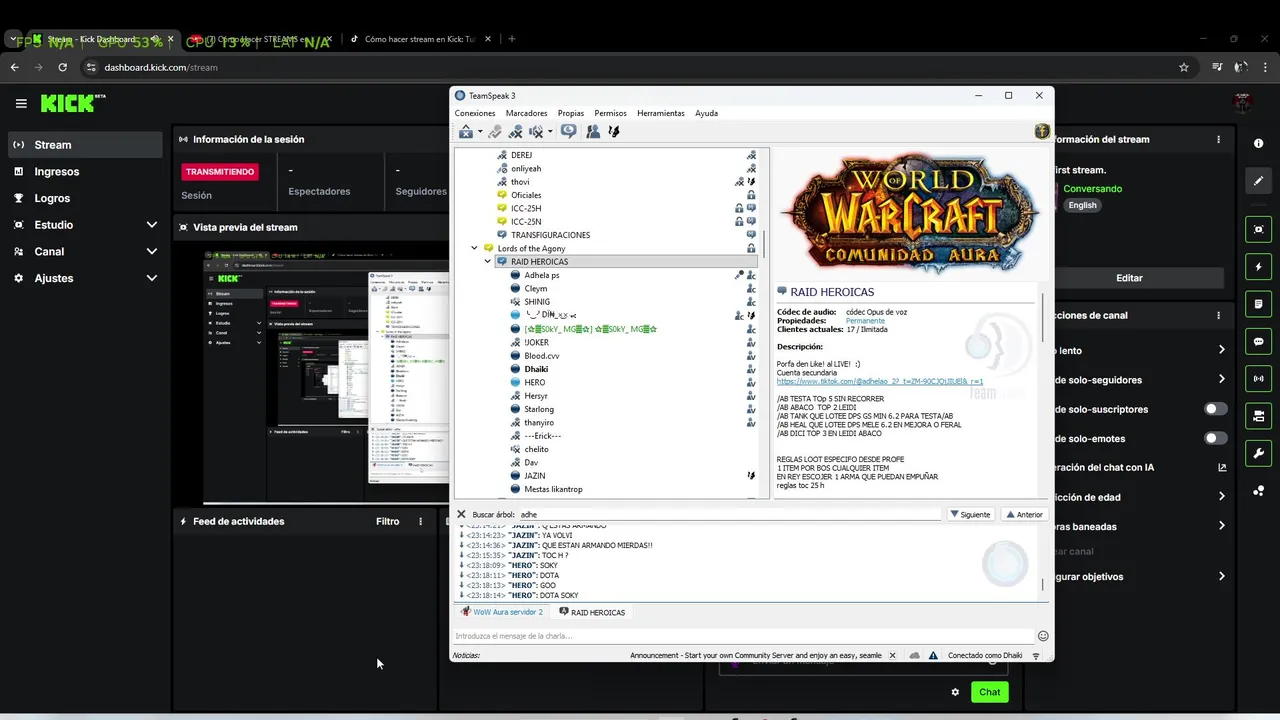The width and height of the screenshot is (1280, 720).
Task: Select Ingresos in Kick sidebar
Action: 56,172
